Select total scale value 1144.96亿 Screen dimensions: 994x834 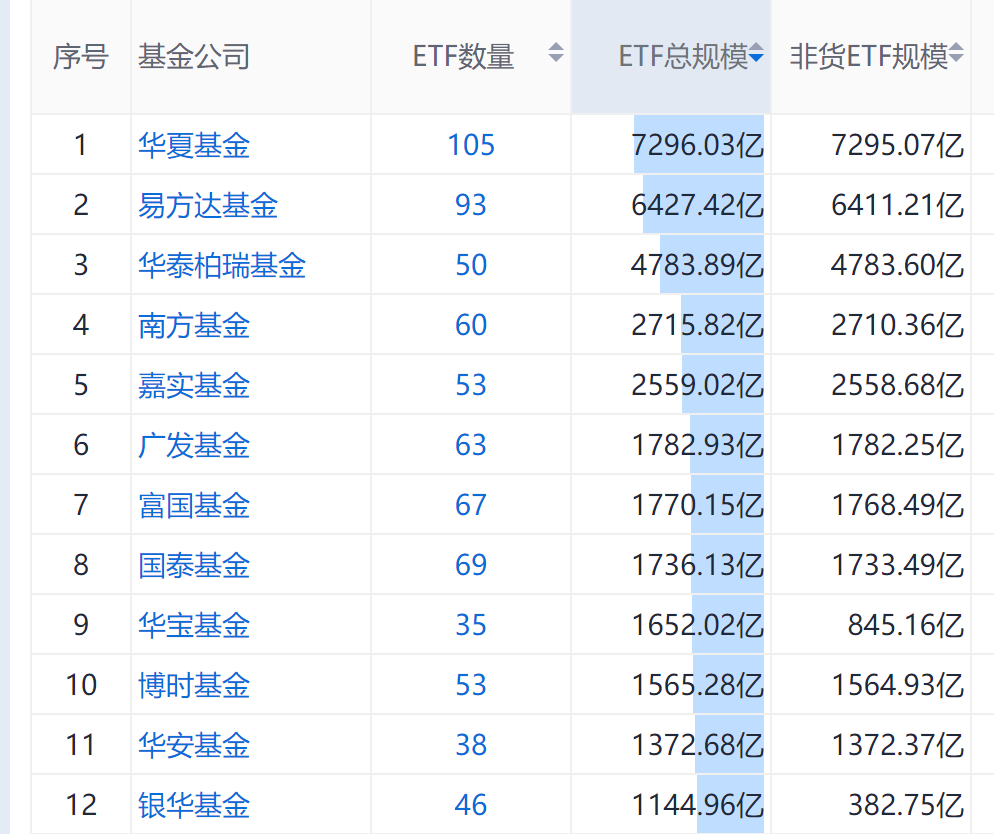pyautogui.click(x=697, y=805)
